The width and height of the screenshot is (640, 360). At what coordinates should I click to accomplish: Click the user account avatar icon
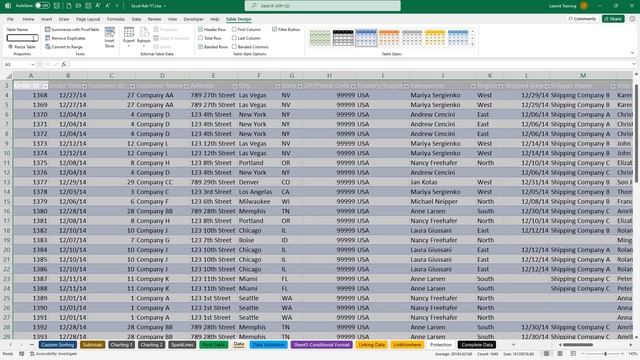[584, 6]
